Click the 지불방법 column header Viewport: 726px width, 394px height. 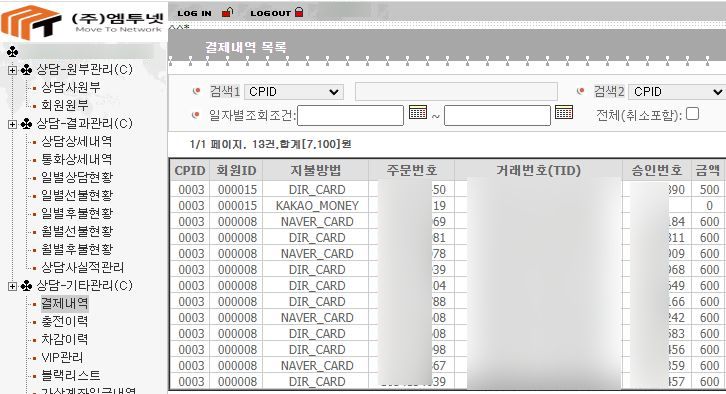tap(316, 170)
